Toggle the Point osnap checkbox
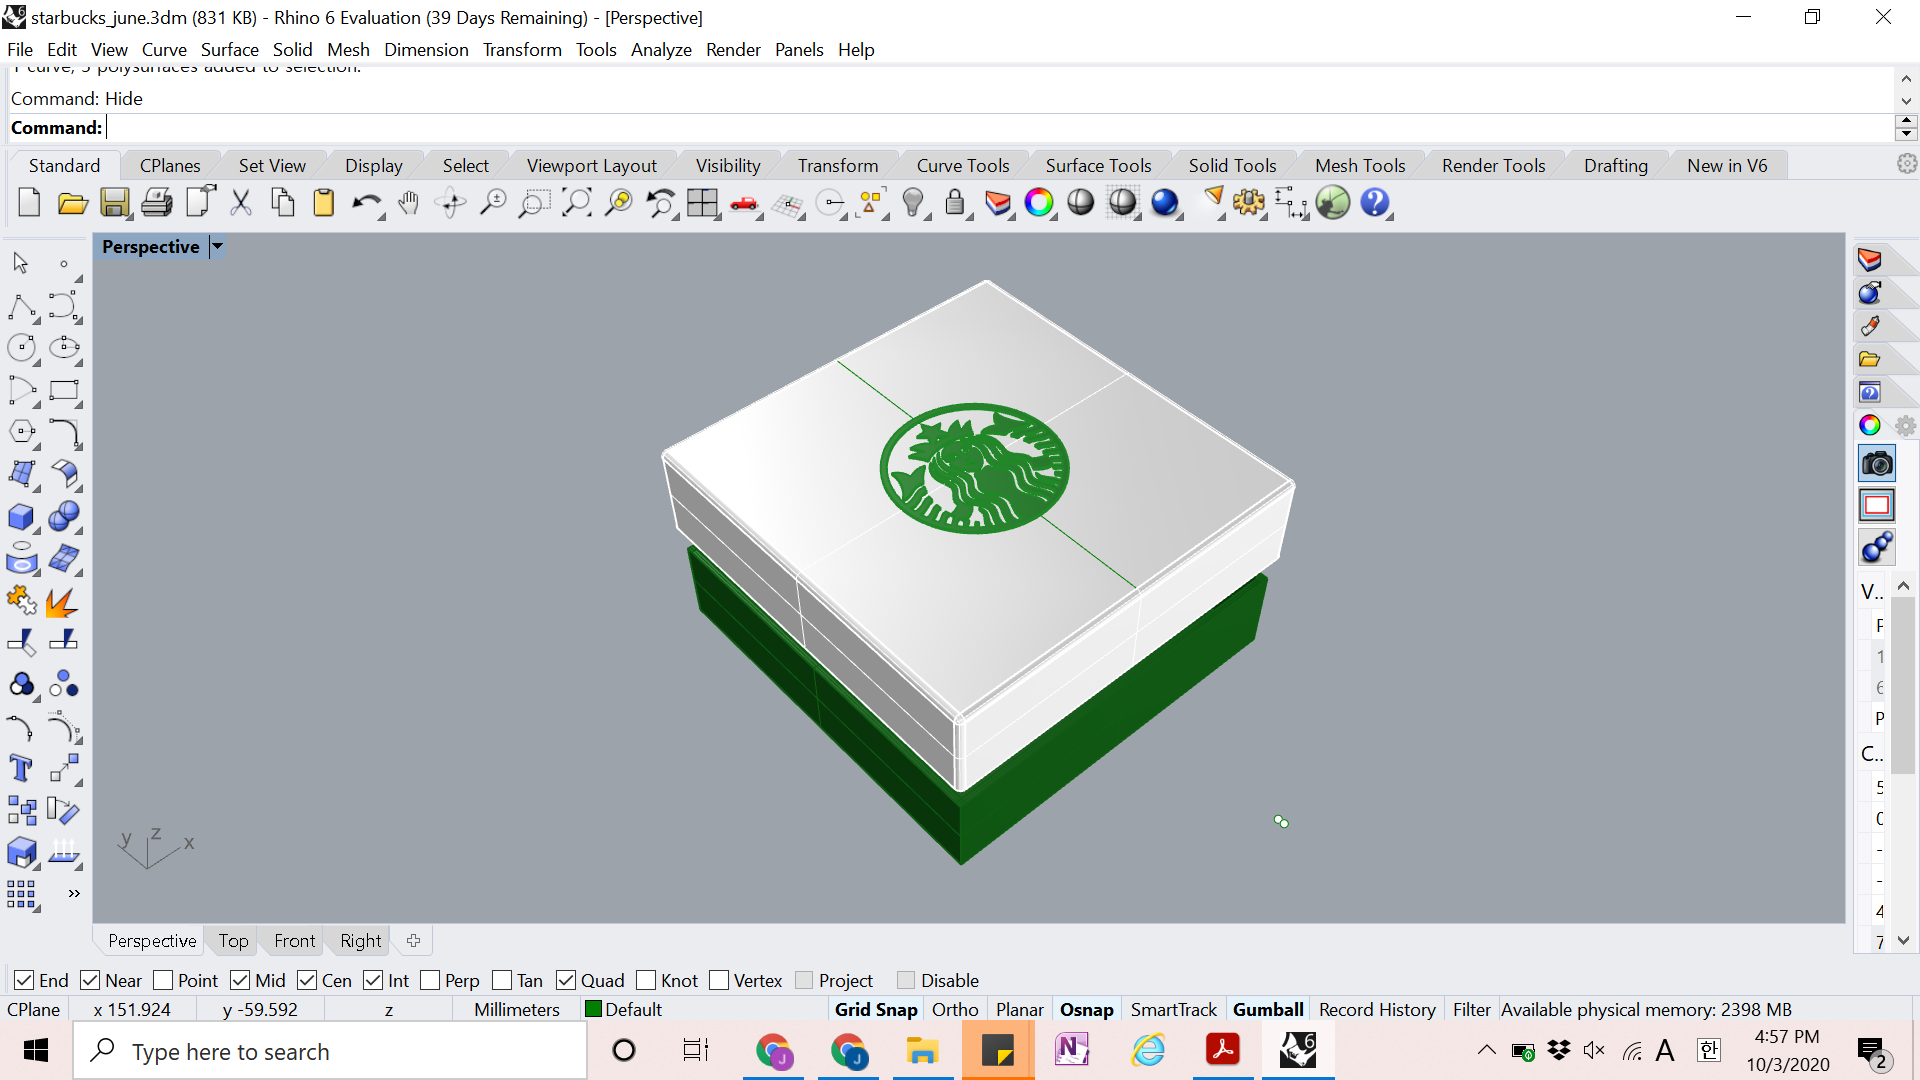 click(x=164, y=980)
